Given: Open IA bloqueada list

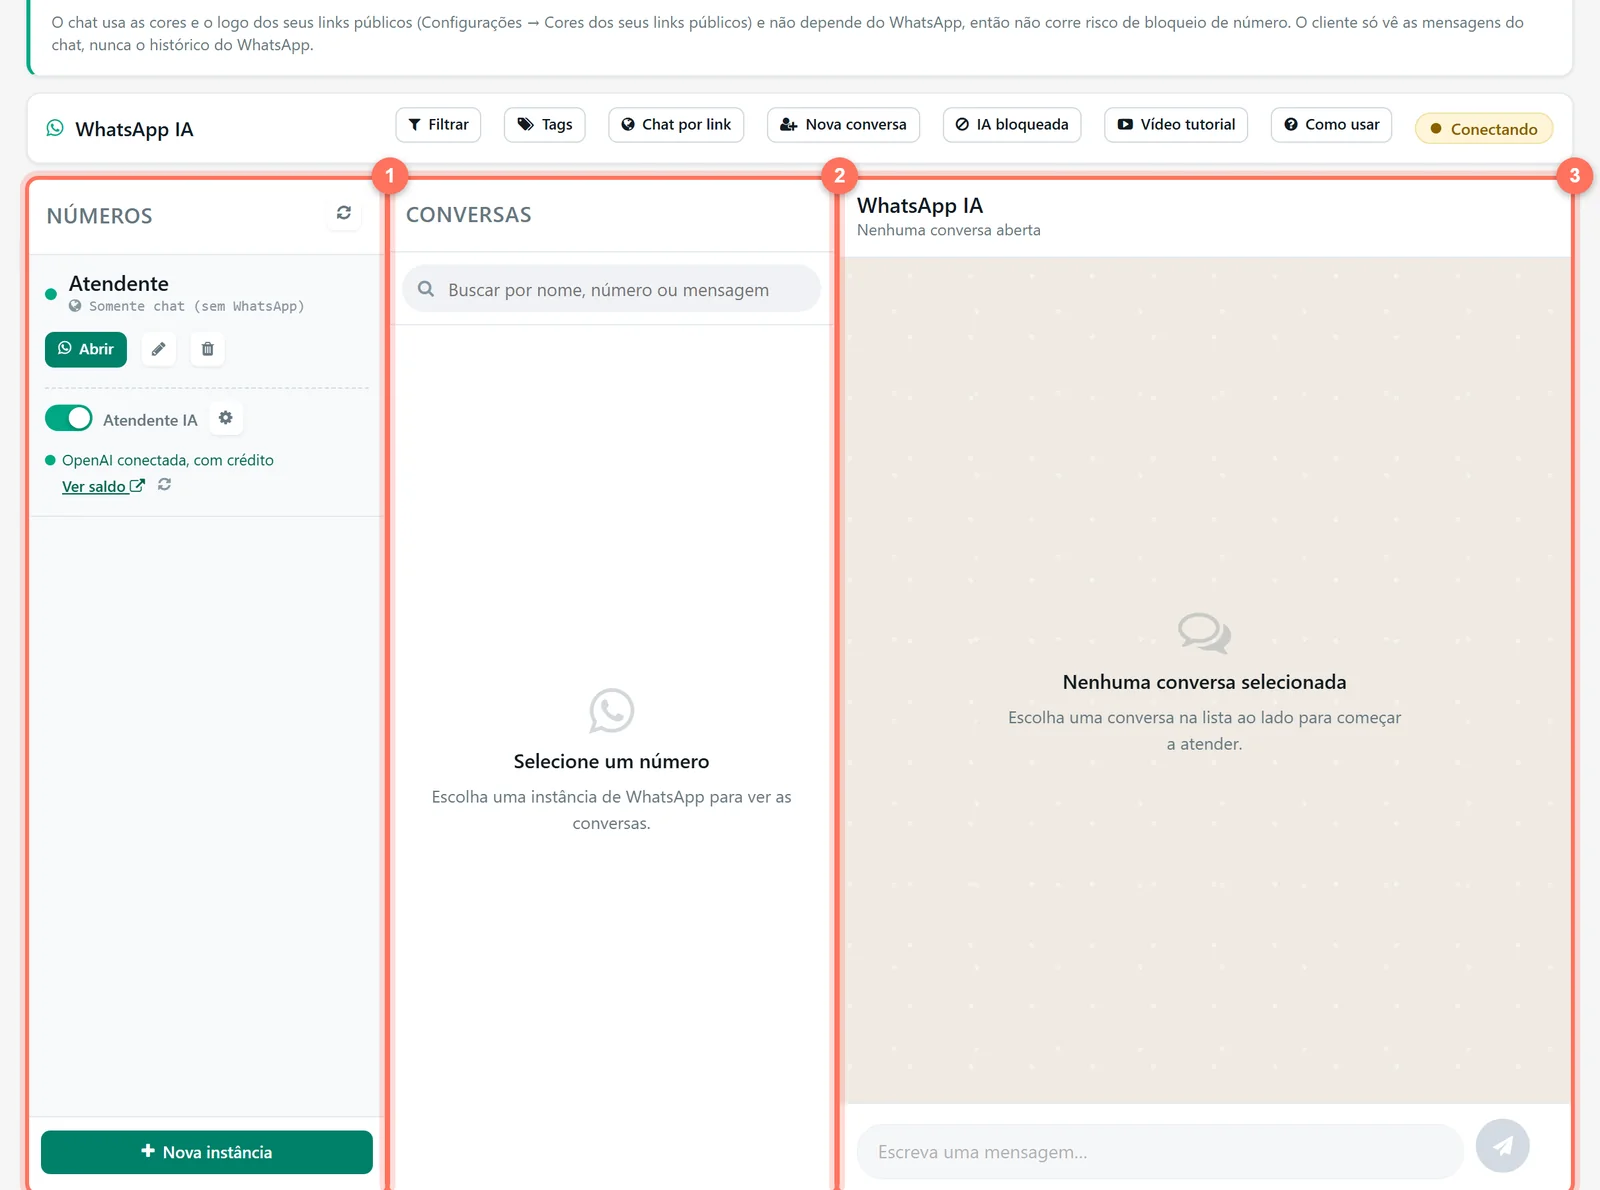Looking at the screenshot, I should [1012, 125].
